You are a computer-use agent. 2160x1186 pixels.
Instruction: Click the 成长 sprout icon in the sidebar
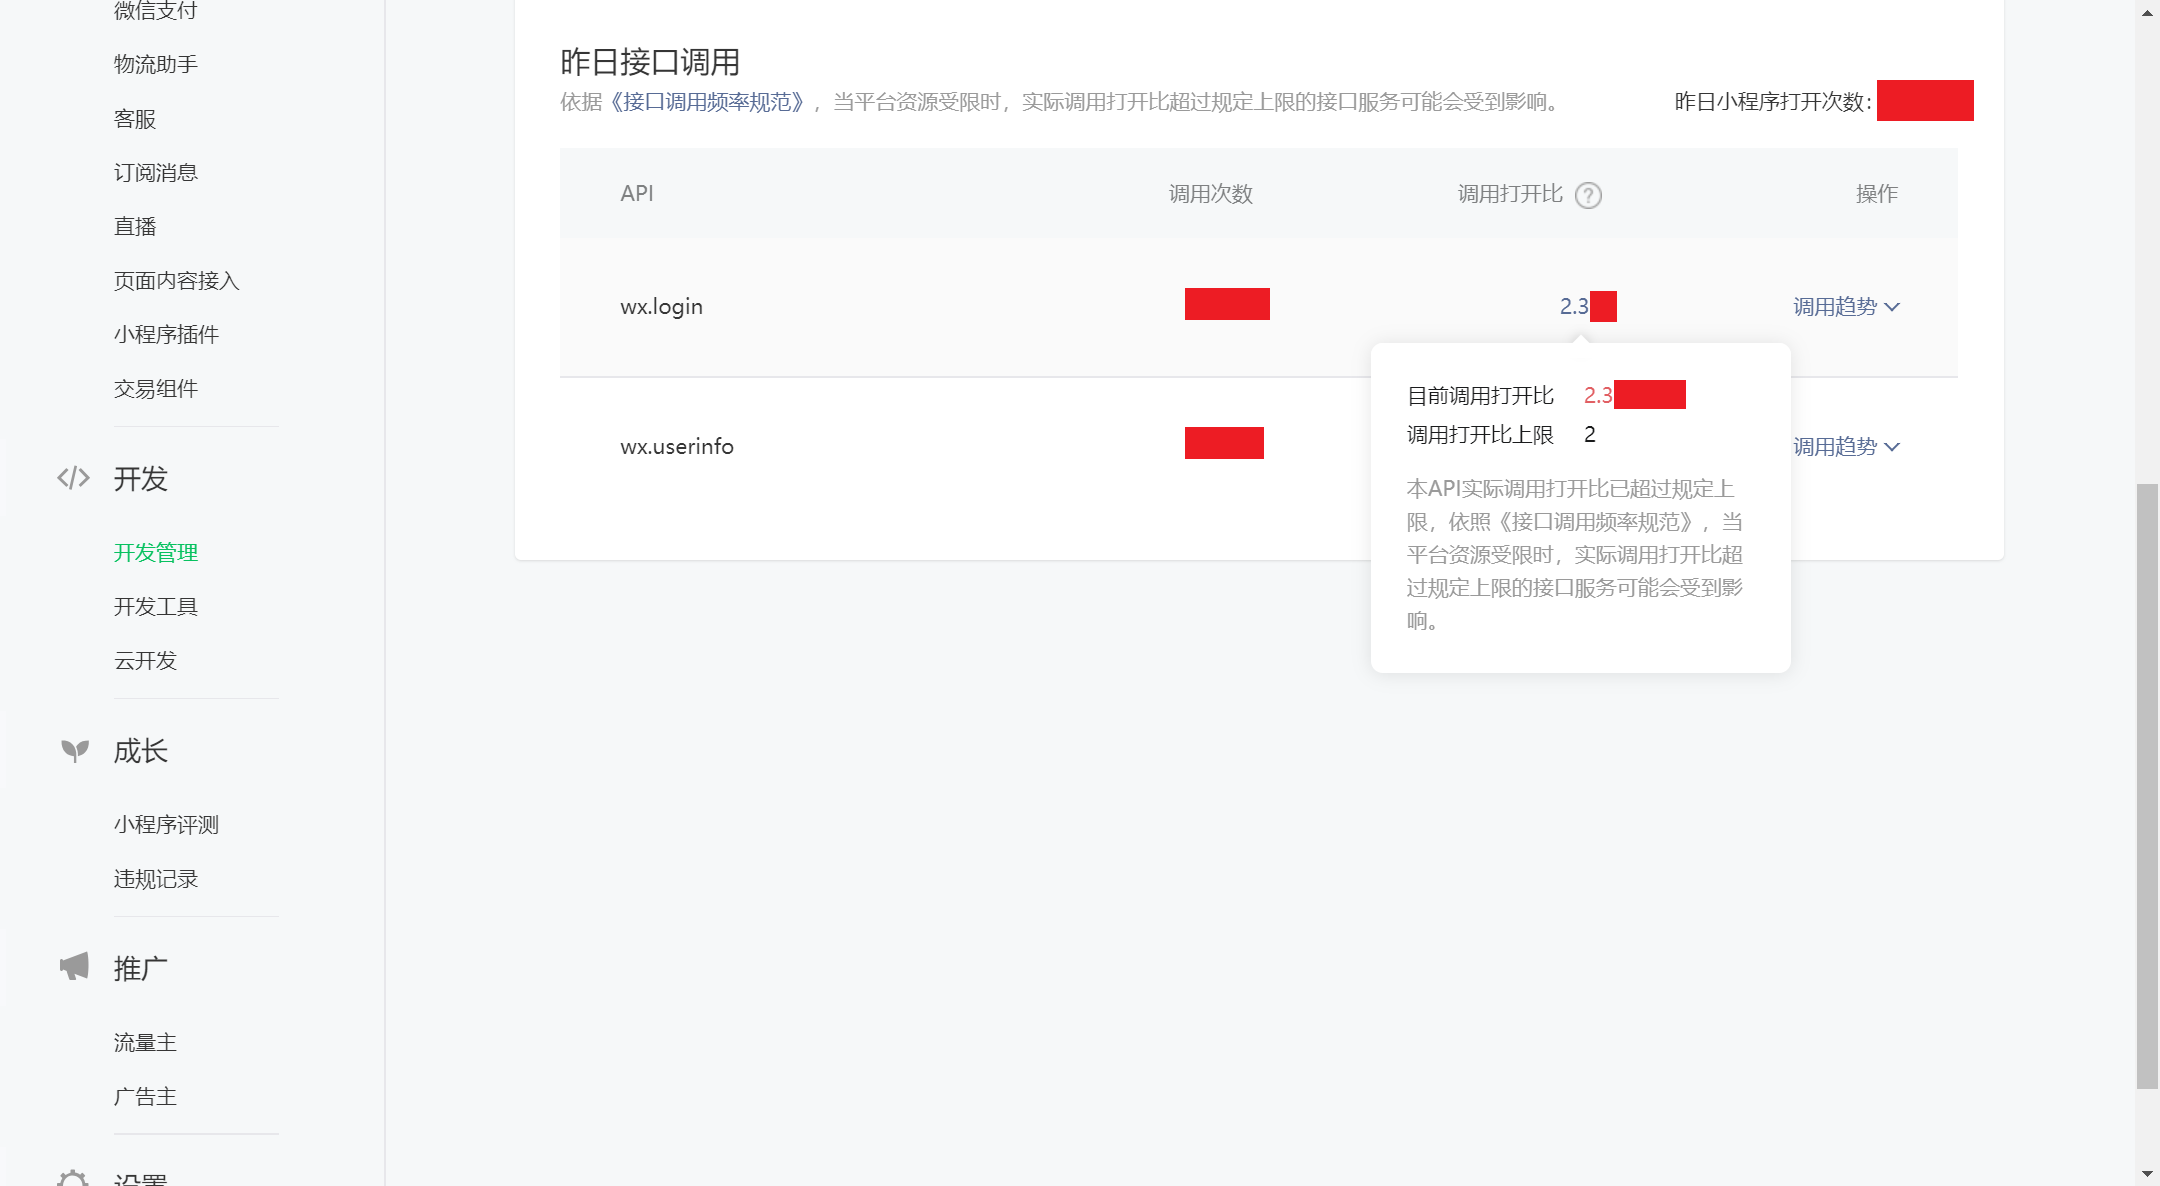(x=74, y=750)
